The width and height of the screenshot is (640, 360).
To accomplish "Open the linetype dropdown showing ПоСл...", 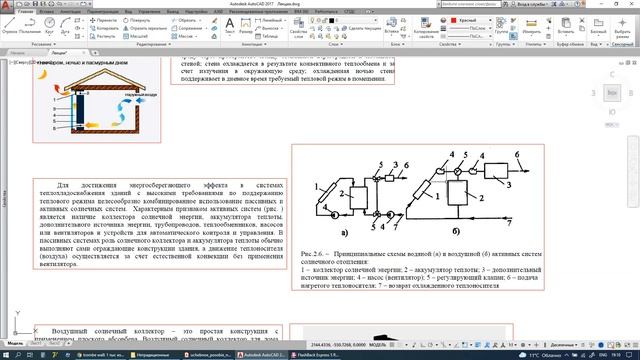I will pyautogui.click(x=471, y=36).
